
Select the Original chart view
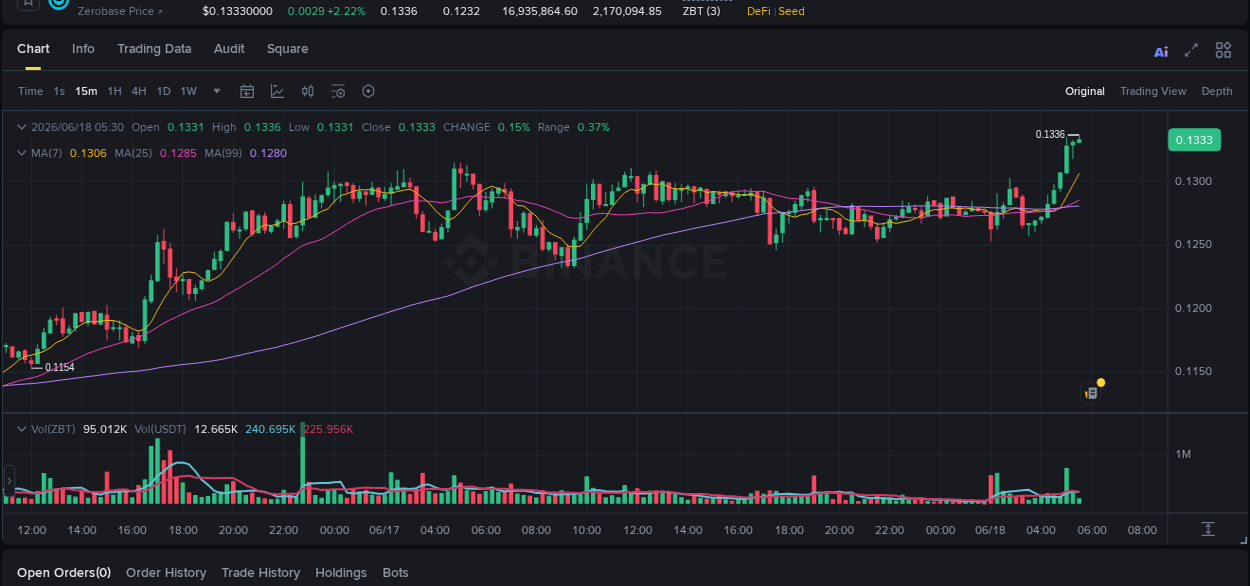(x=1085, y=91)
